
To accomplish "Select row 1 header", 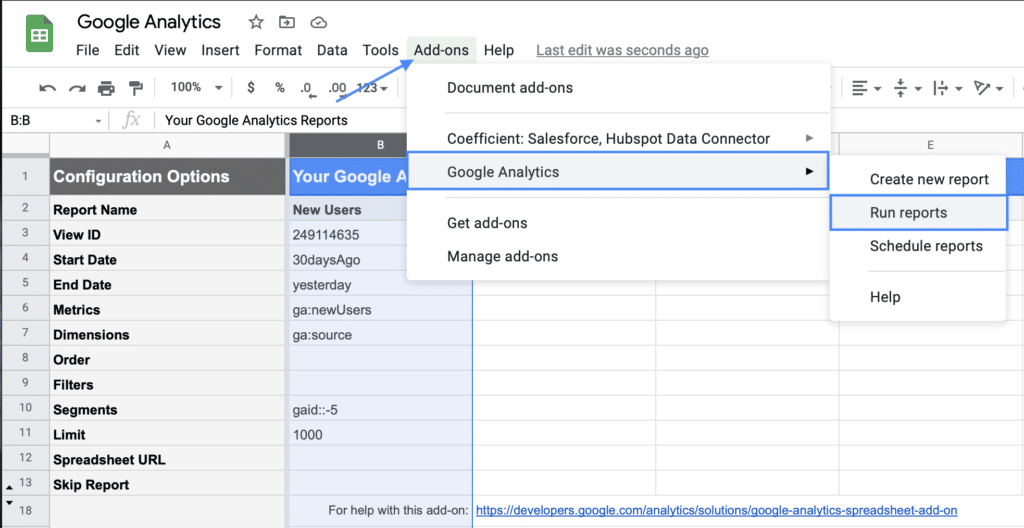I will click(25, 176).
